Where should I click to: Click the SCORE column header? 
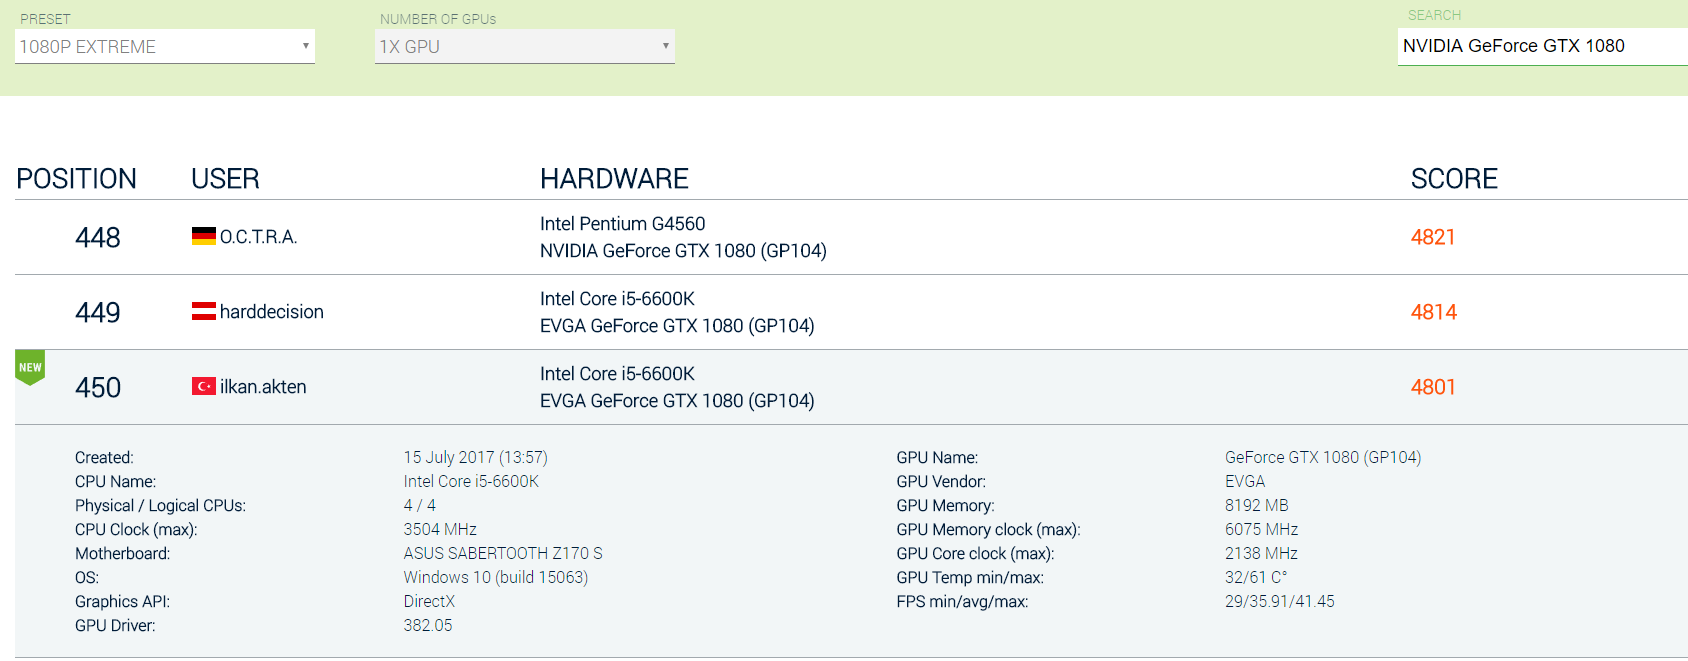coord(1454,179)
